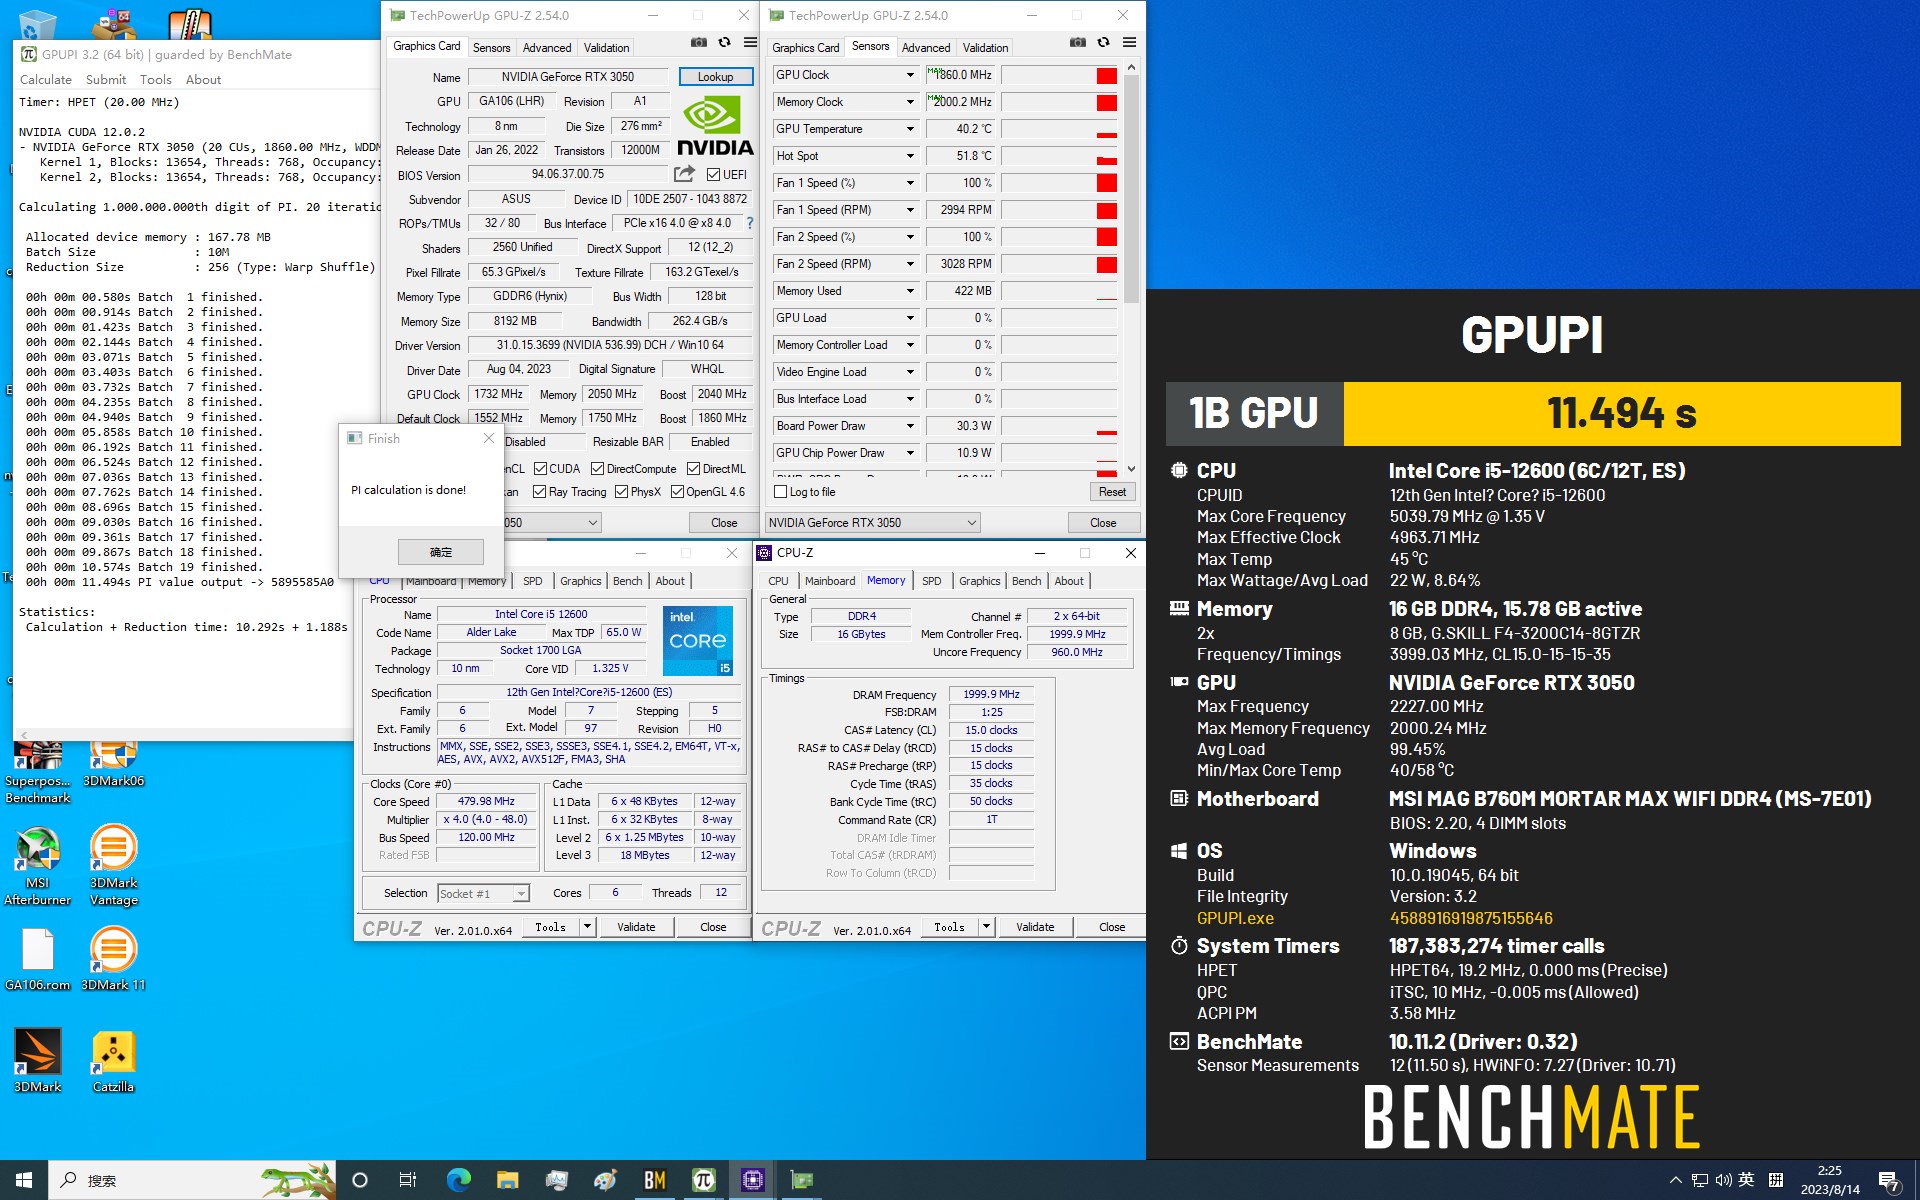The height and width of the screenshot is (1200, 1920).
Task: Expand the Memory Used sensor dropdown
Action: (910, 291)
